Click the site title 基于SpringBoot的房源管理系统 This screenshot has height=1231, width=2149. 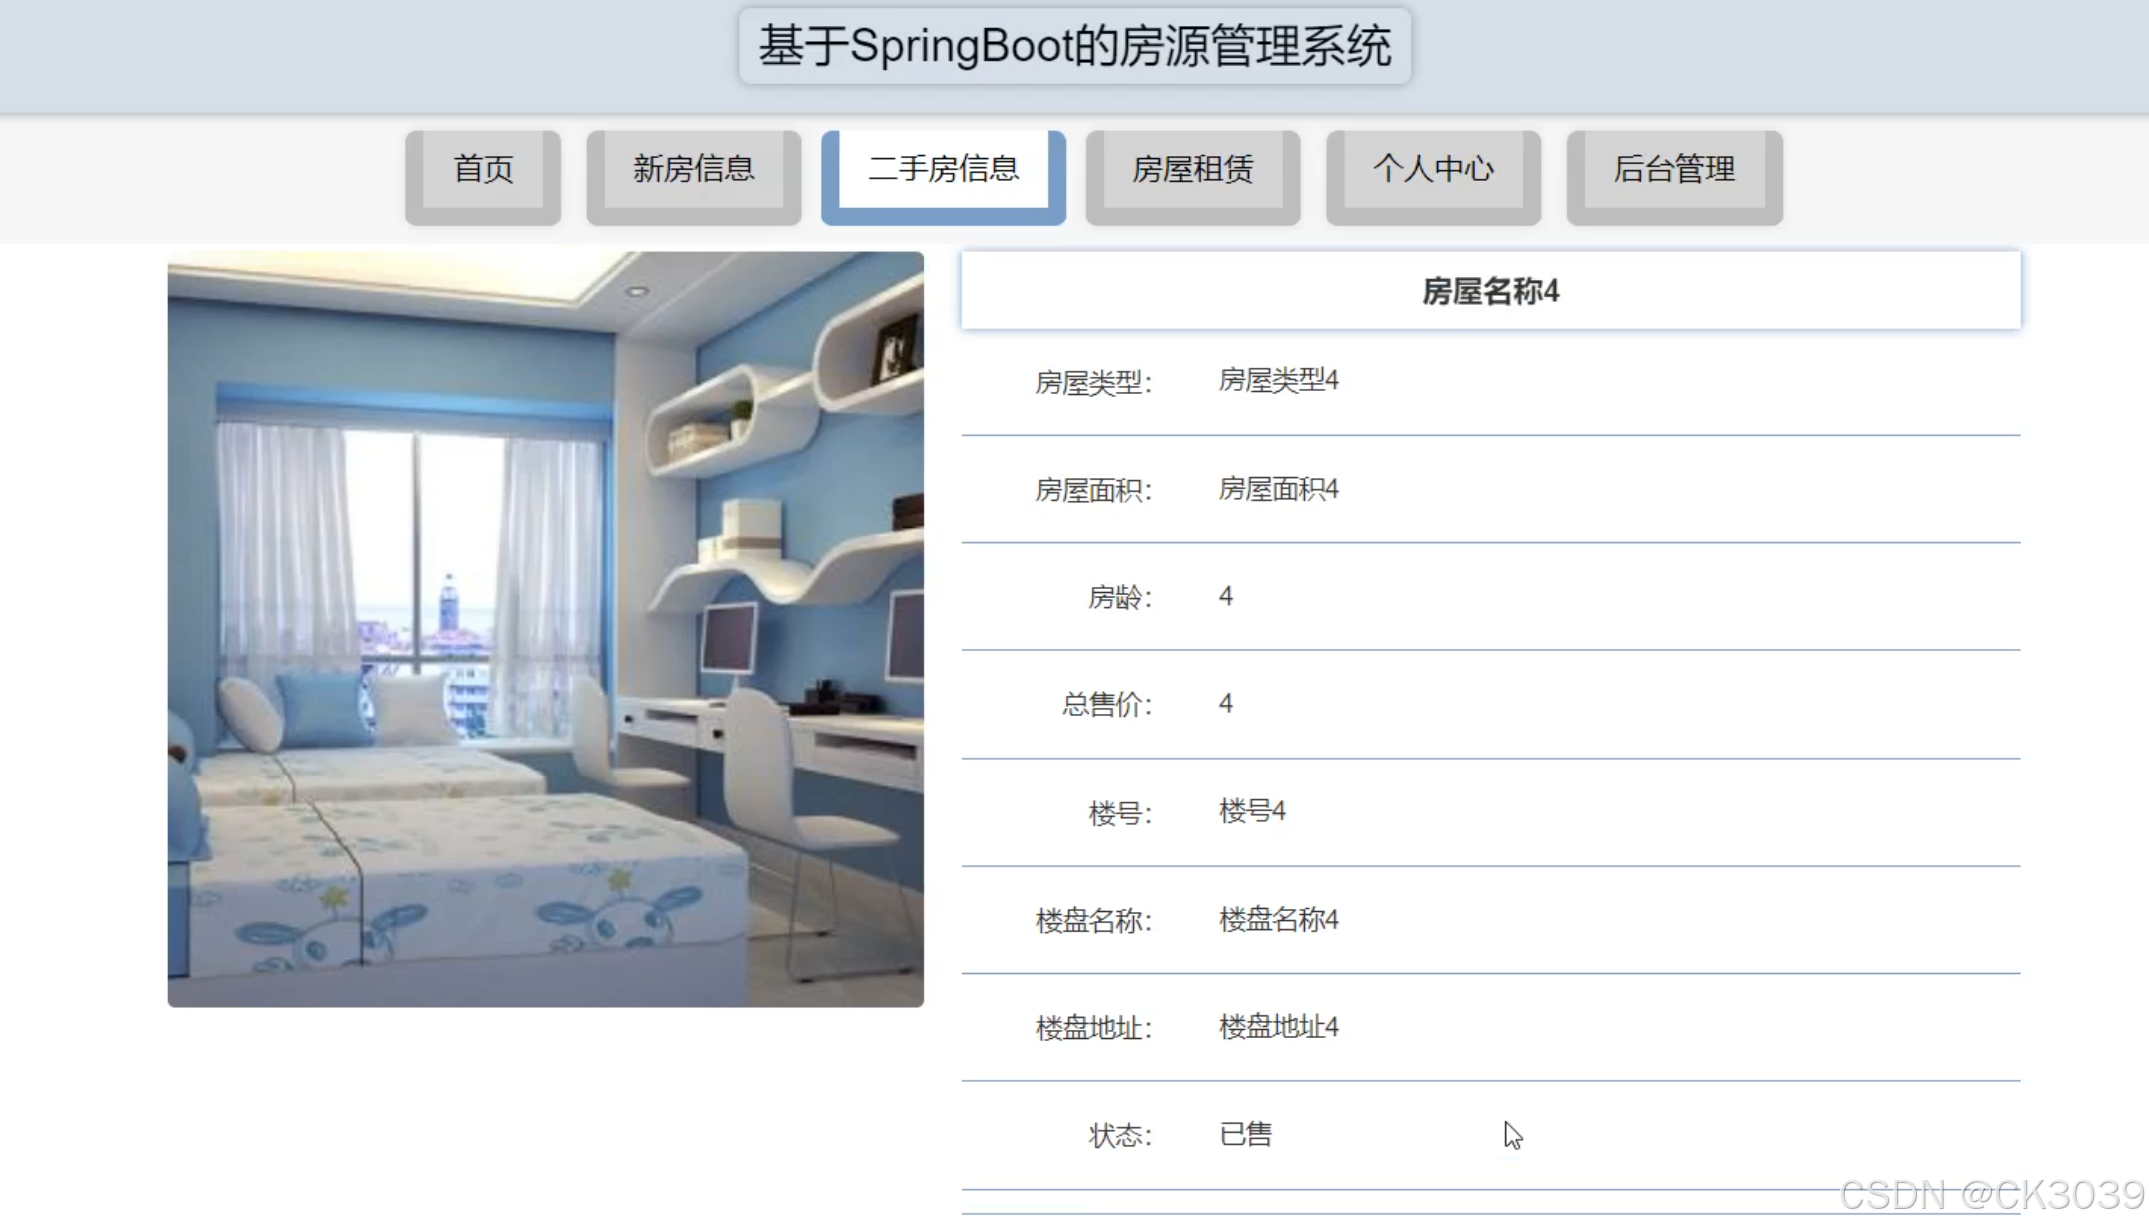1075,46
